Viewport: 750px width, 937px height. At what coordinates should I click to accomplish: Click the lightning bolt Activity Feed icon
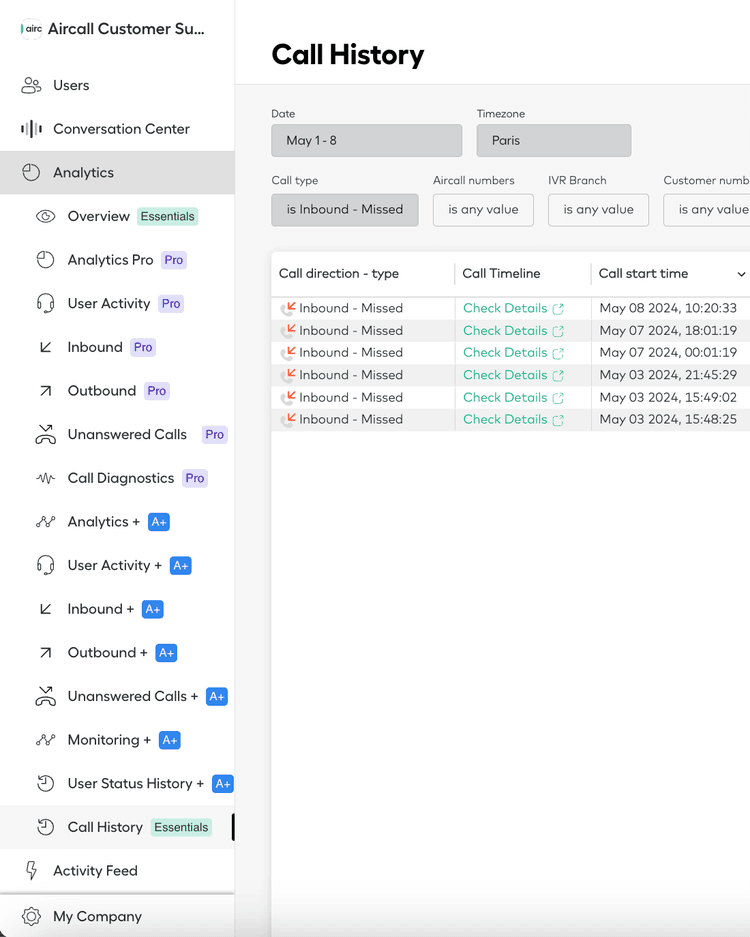31,871
